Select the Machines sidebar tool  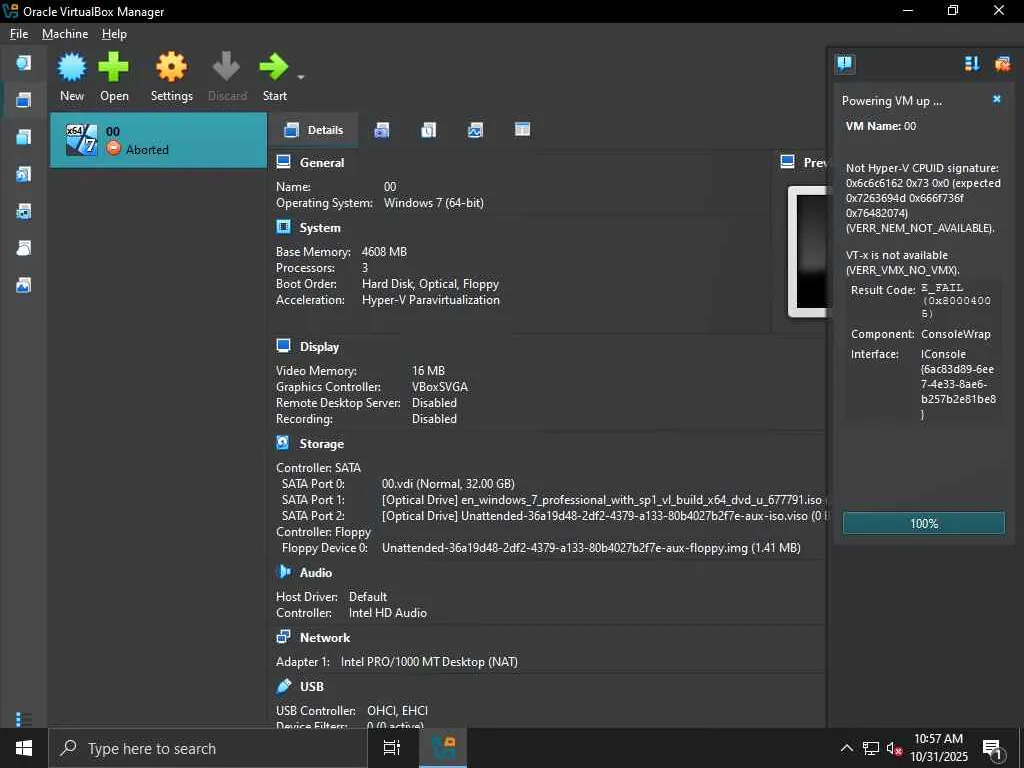tap(24, 99)
